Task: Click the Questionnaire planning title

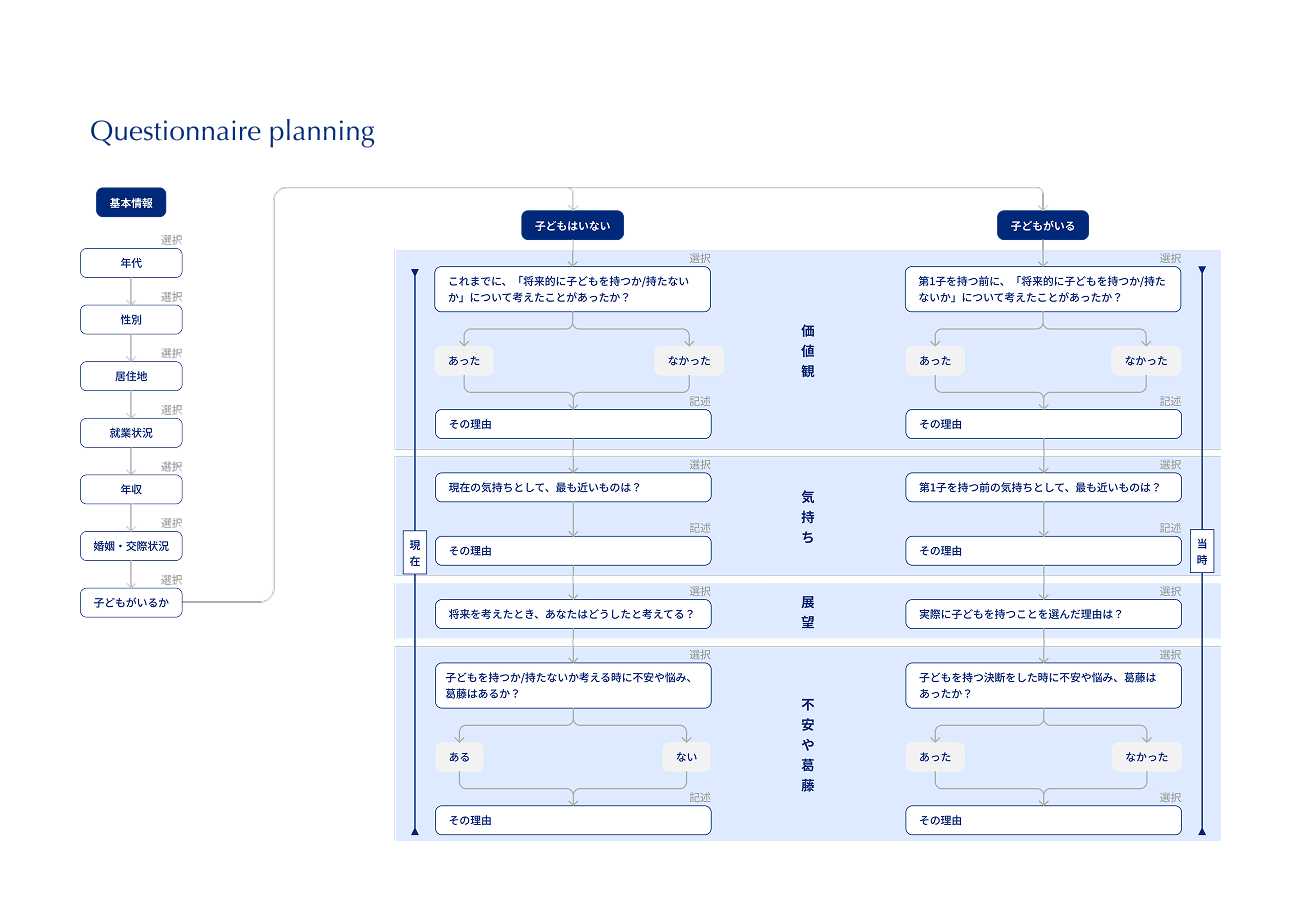Action: (x=232, y=132)
